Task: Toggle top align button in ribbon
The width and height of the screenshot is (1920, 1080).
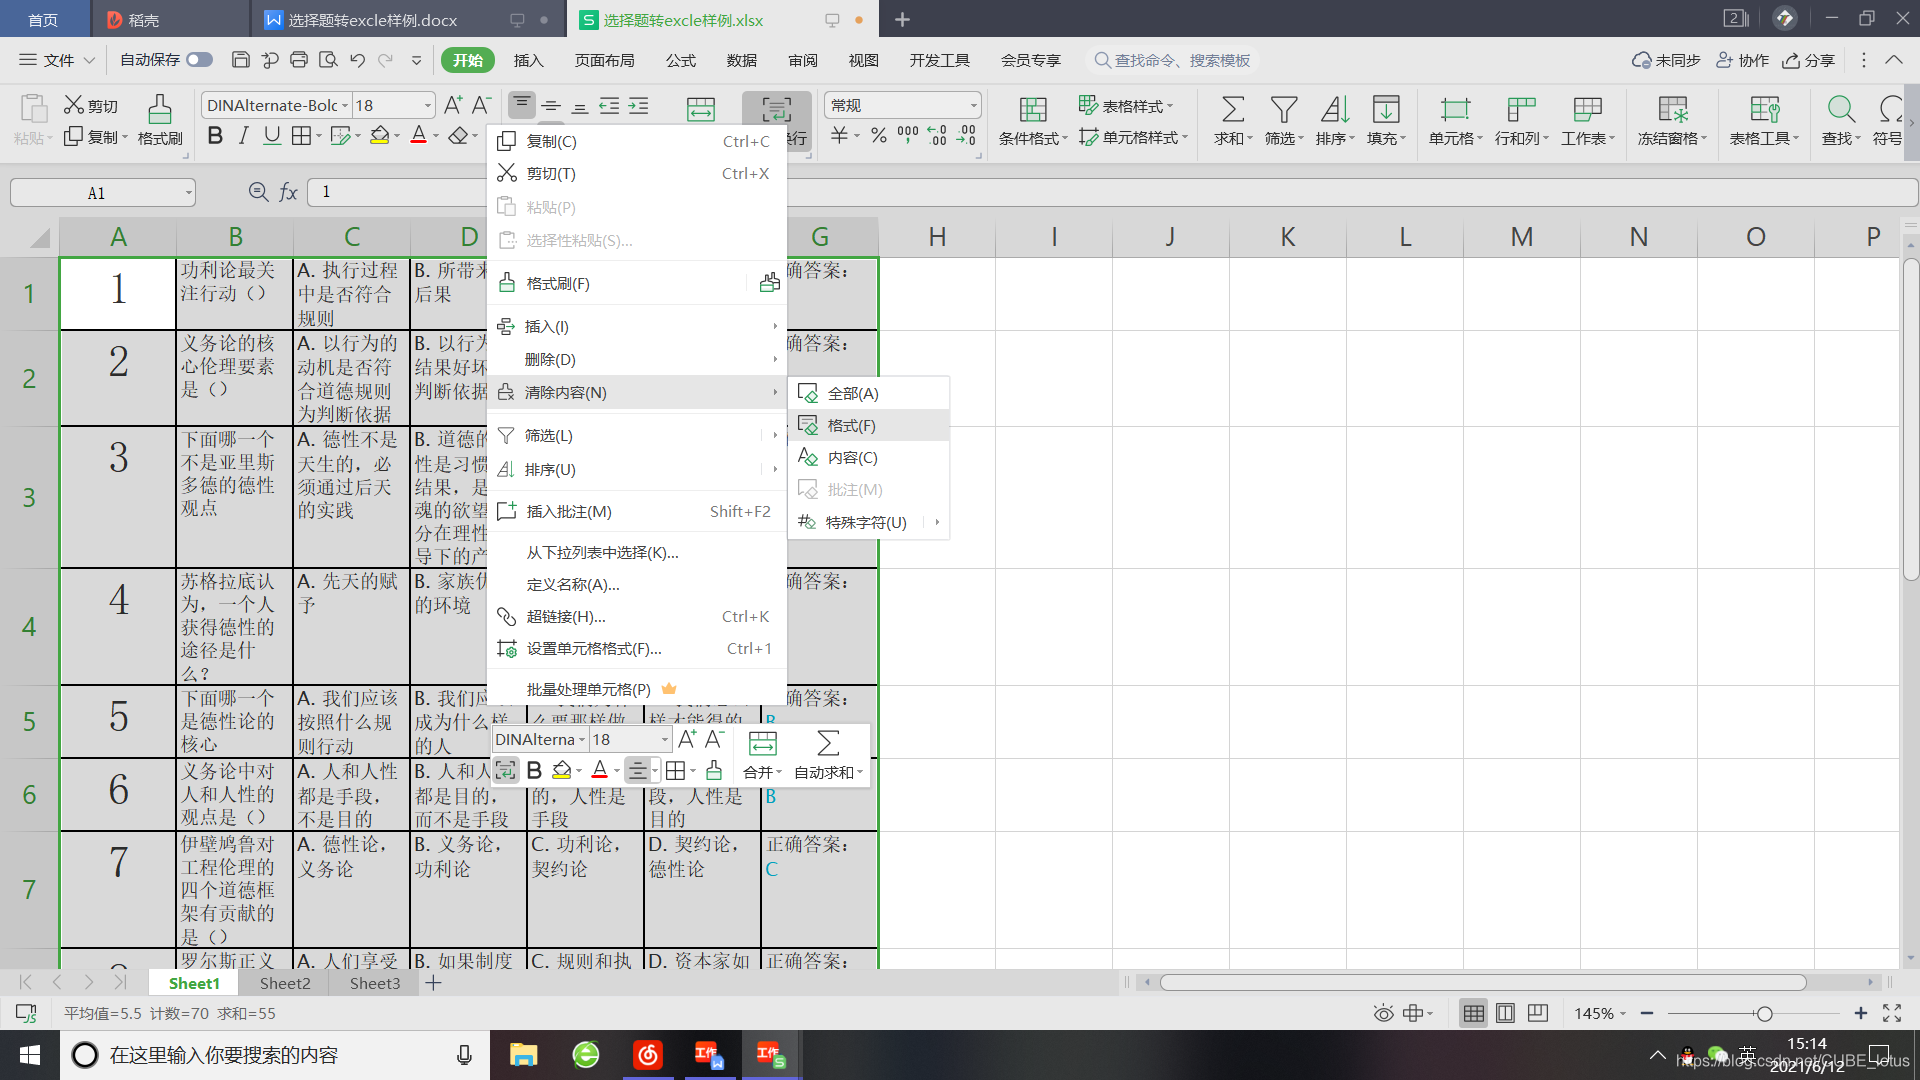Action: 521,105
